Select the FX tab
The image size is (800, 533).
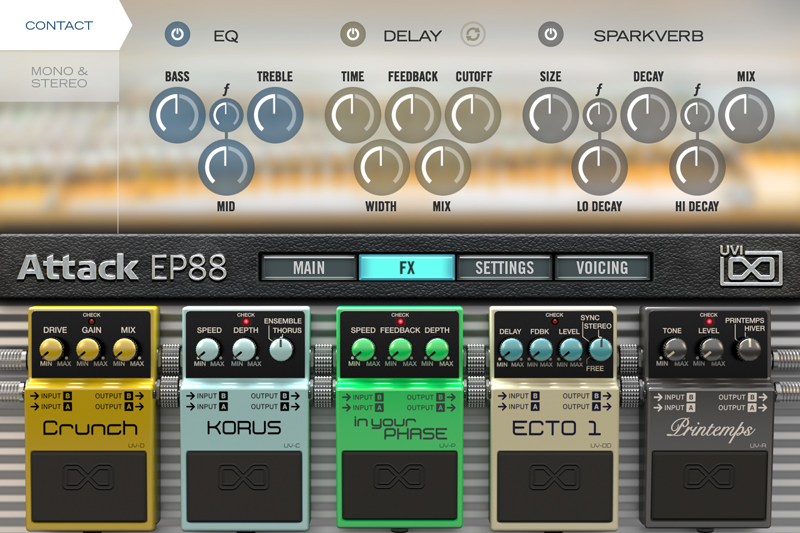pyautogui.click(x=407, y=268)
